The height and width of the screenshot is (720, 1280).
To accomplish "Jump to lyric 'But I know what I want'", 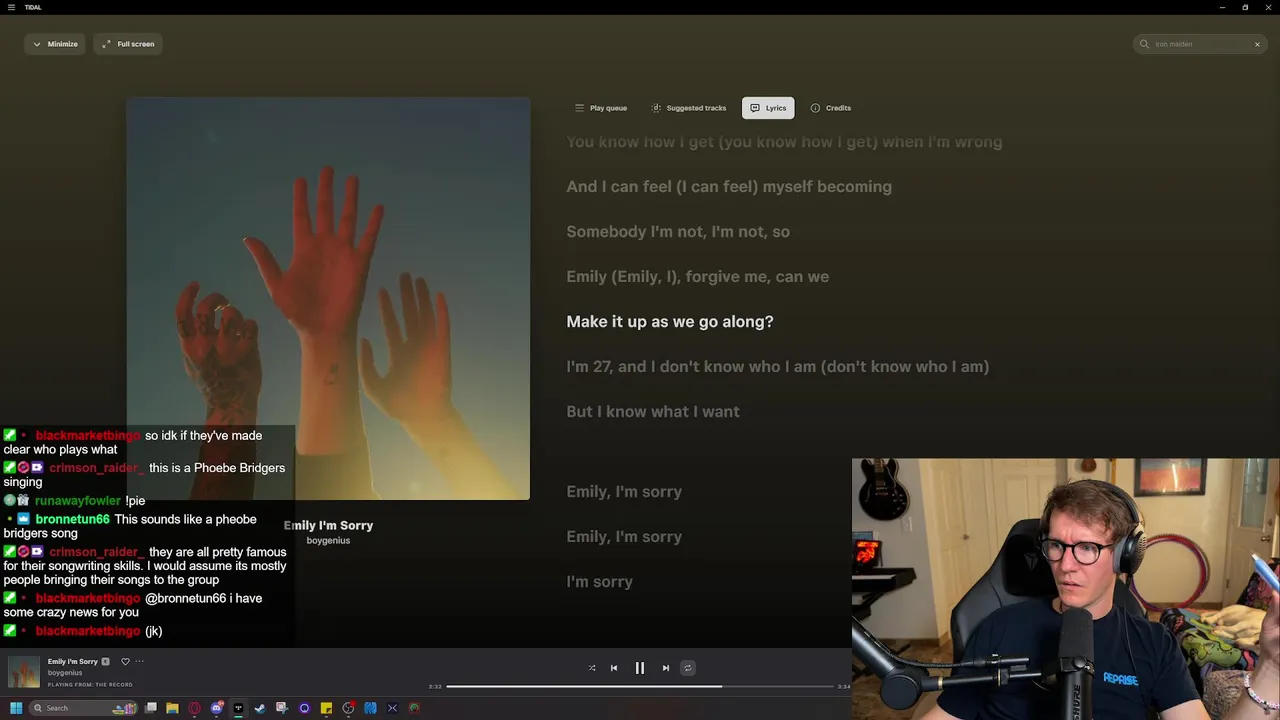I will [653, 411].
